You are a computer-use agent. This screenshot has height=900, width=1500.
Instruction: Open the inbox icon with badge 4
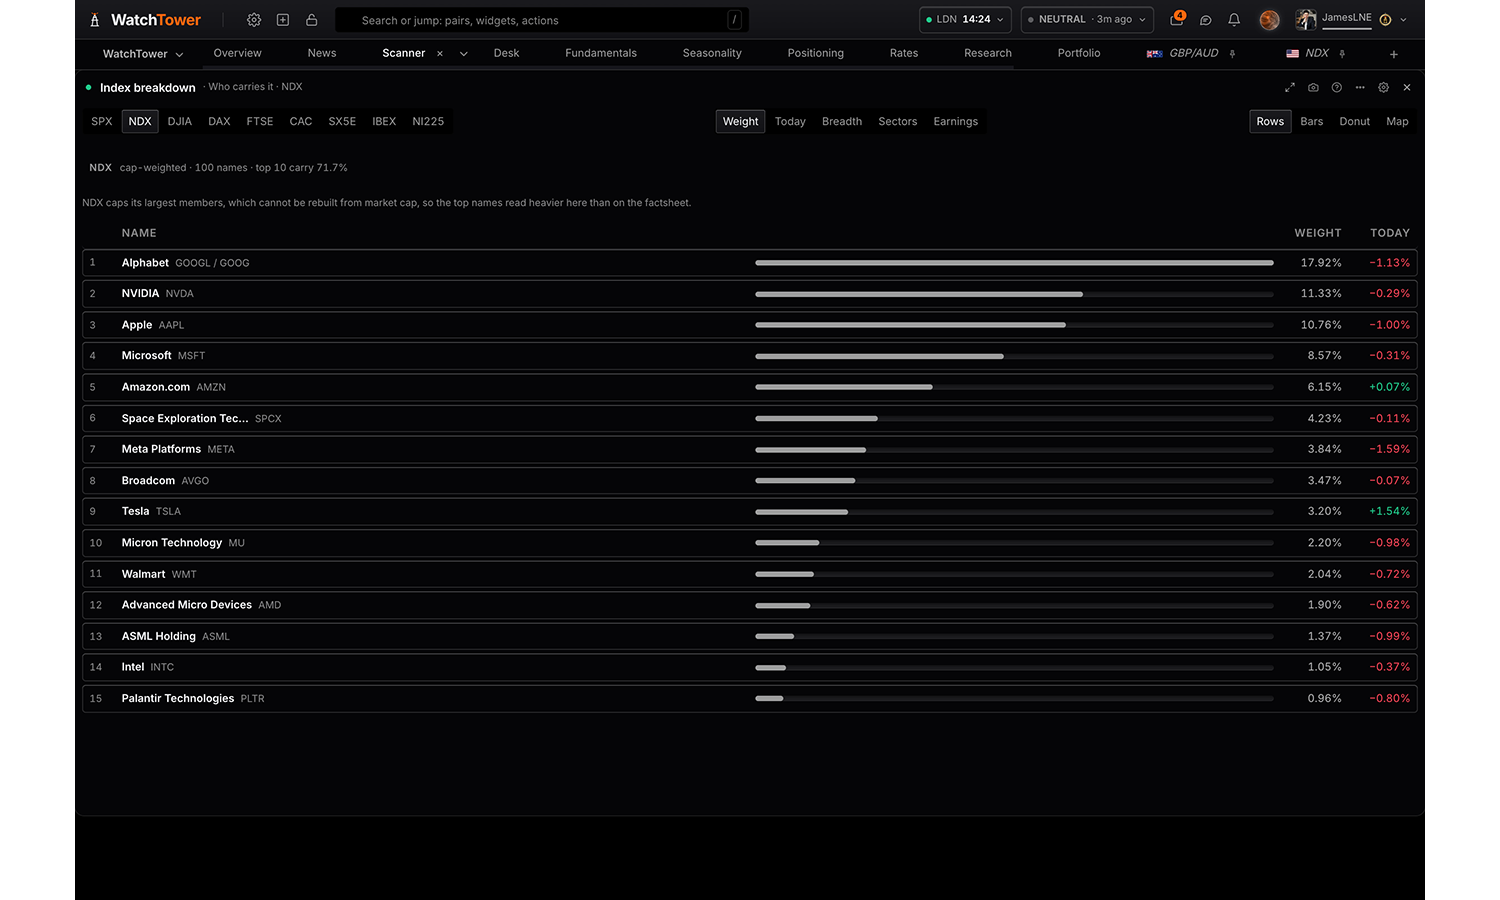pyautogui.click(x=1177, y=19)
